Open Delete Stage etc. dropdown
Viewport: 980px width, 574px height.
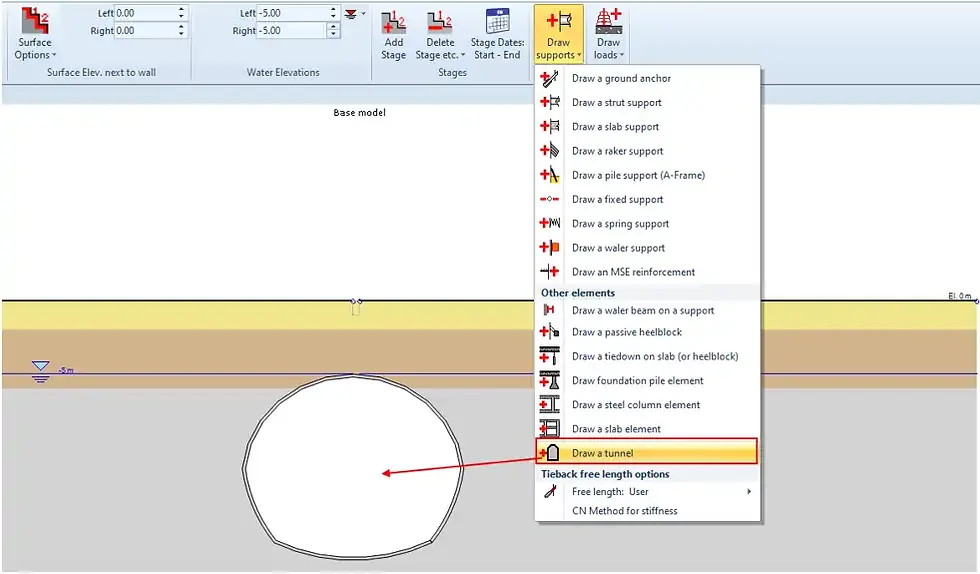[440, 34]
